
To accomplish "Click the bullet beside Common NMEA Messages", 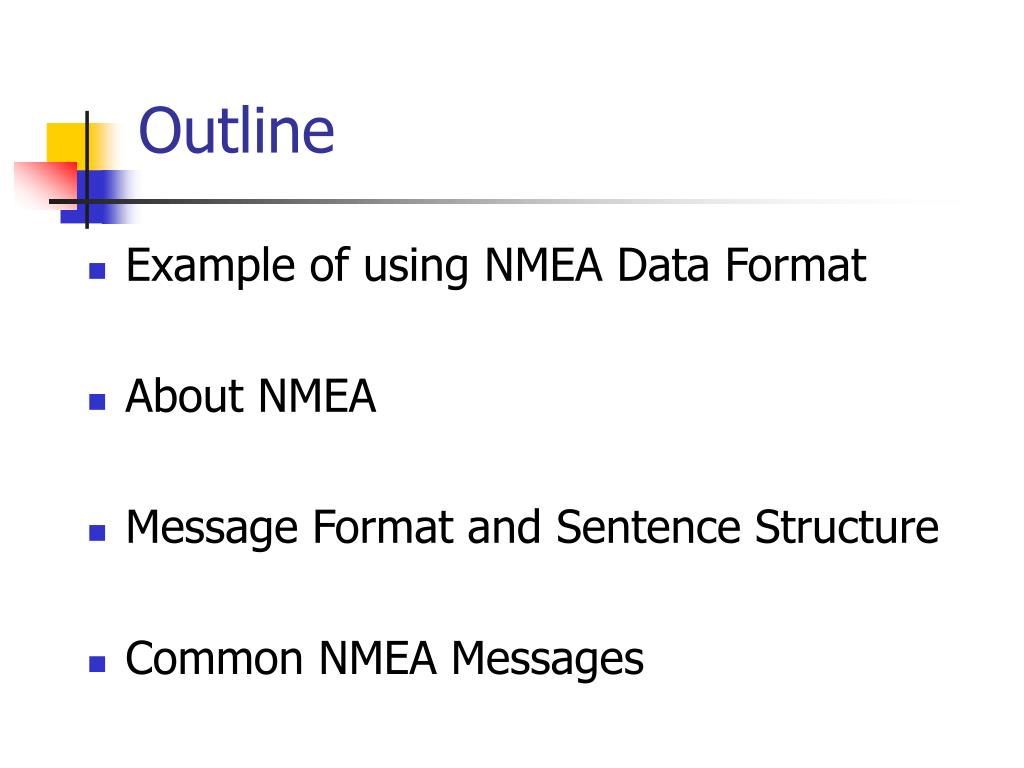I will [x=97, y=664].
